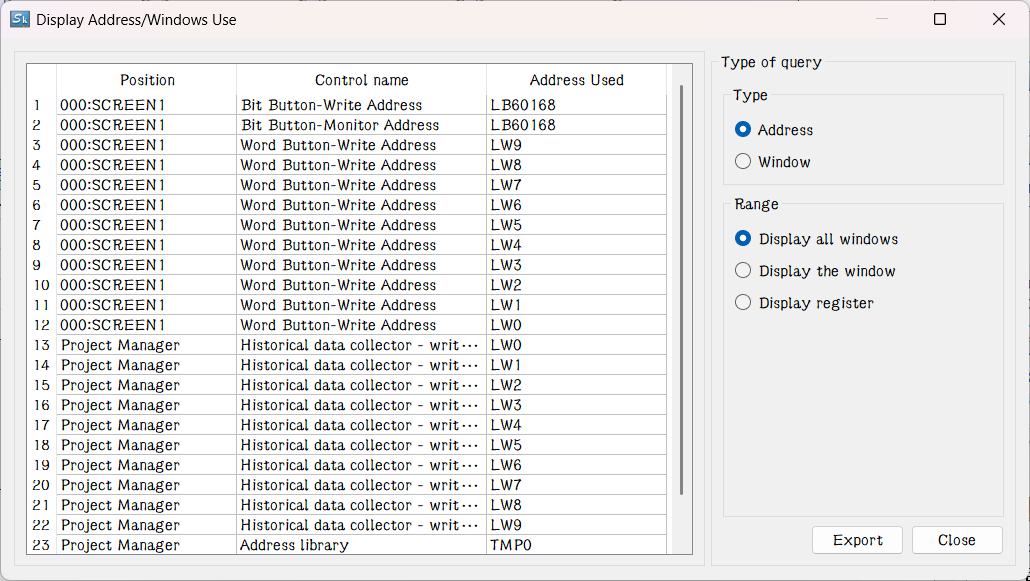This screenshot has width=1030, height=581.
Task: Sort by Position column header
Action: point(147,80)
